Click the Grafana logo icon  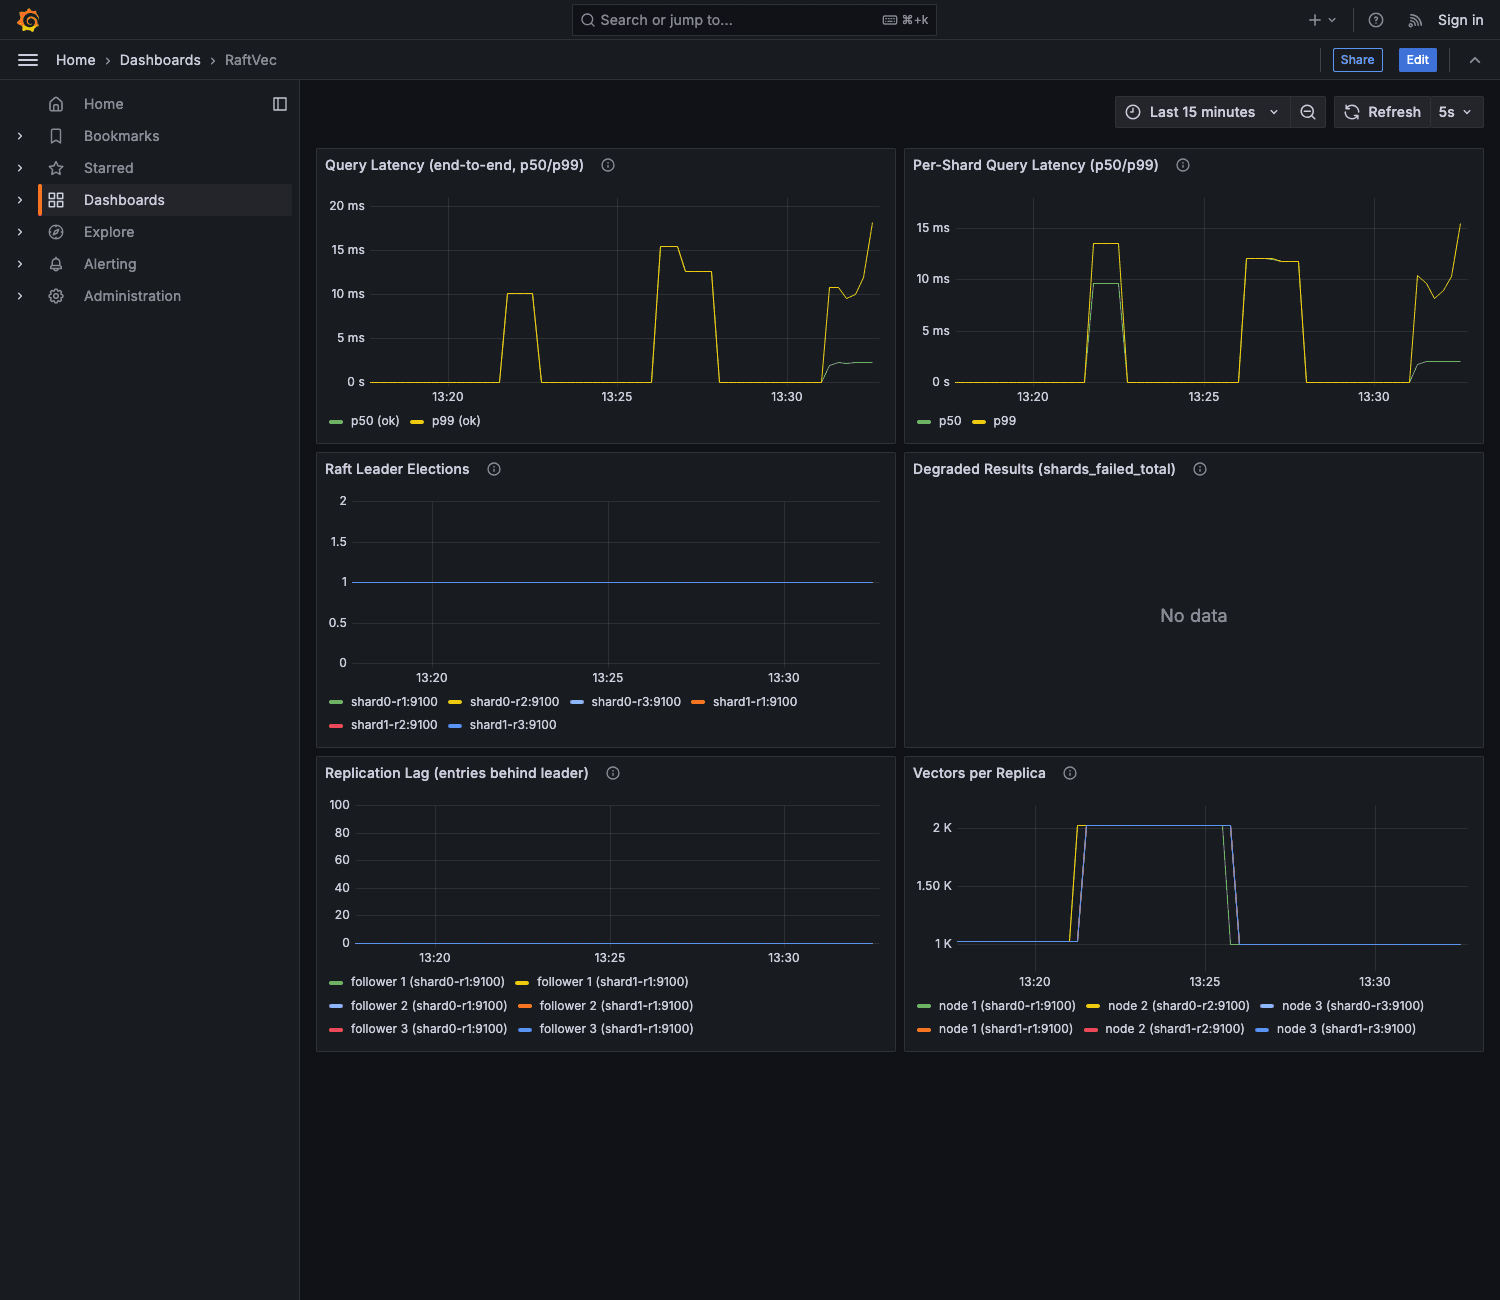tap(28, 20)
